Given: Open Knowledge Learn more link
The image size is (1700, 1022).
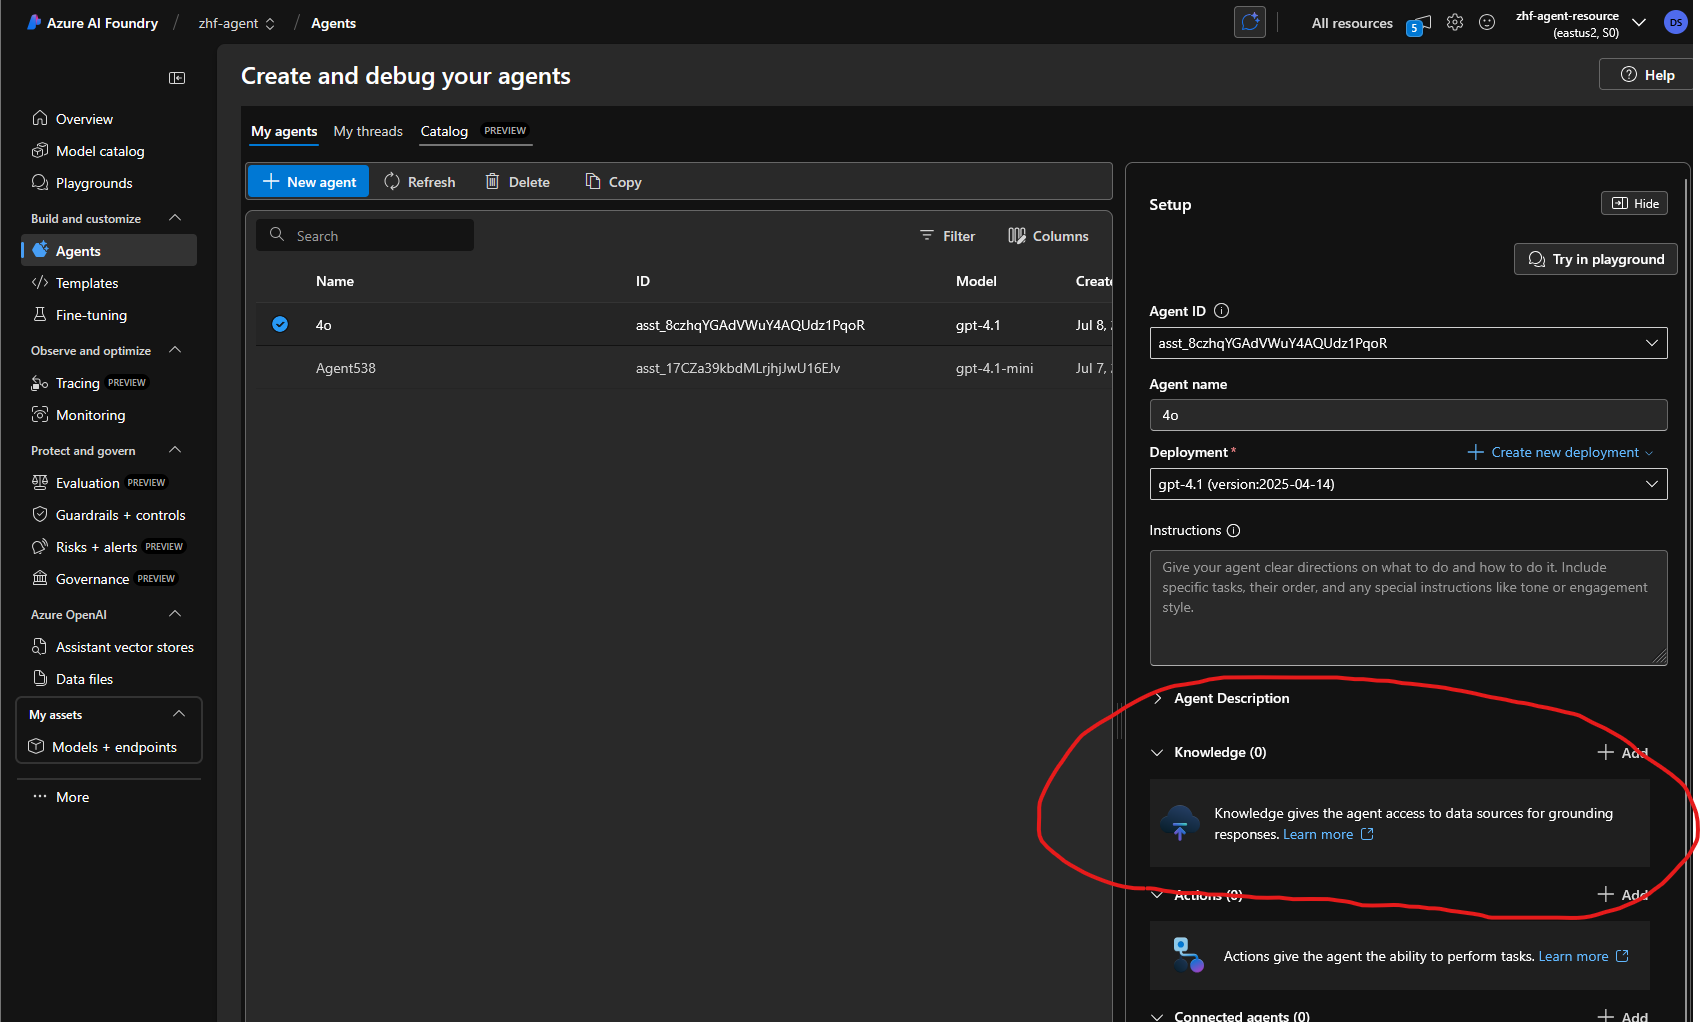Looking at the screenshot, I should click(x=1328, y=834).
